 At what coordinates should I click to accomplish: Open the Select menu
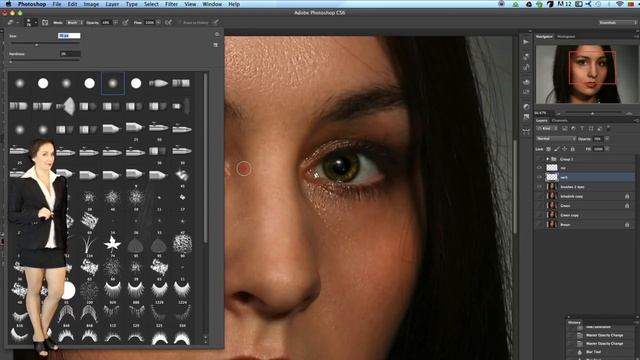click(151, 4)
